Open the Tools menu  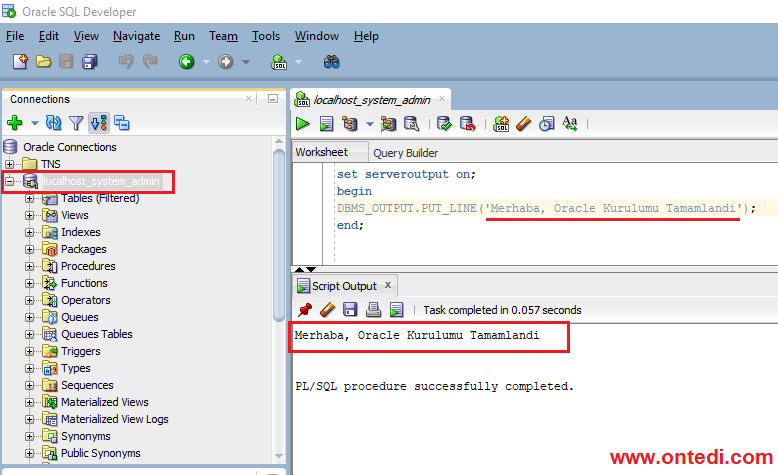(x=266, y=36)
